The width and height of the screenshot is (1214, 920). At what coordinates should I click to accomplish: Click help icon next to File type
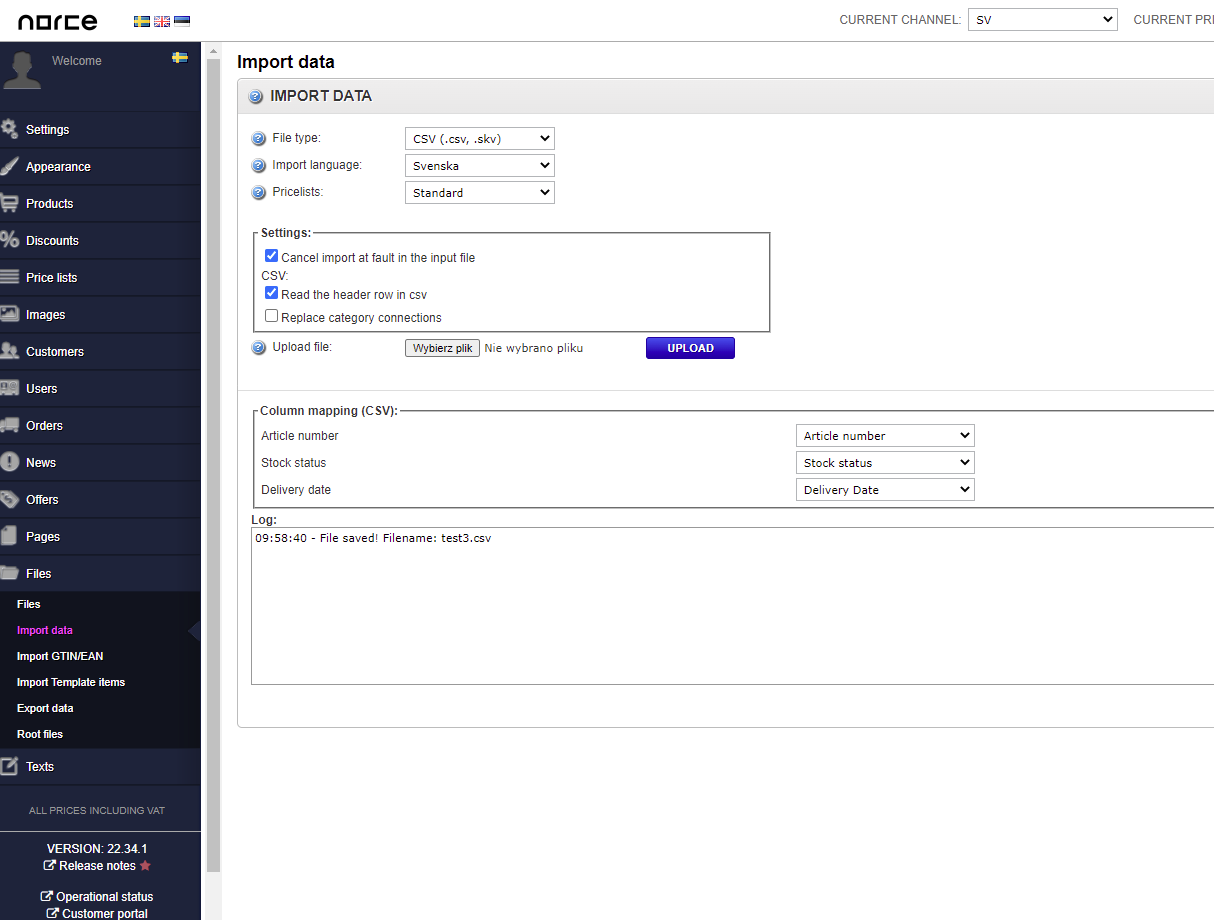coord(258,139)
